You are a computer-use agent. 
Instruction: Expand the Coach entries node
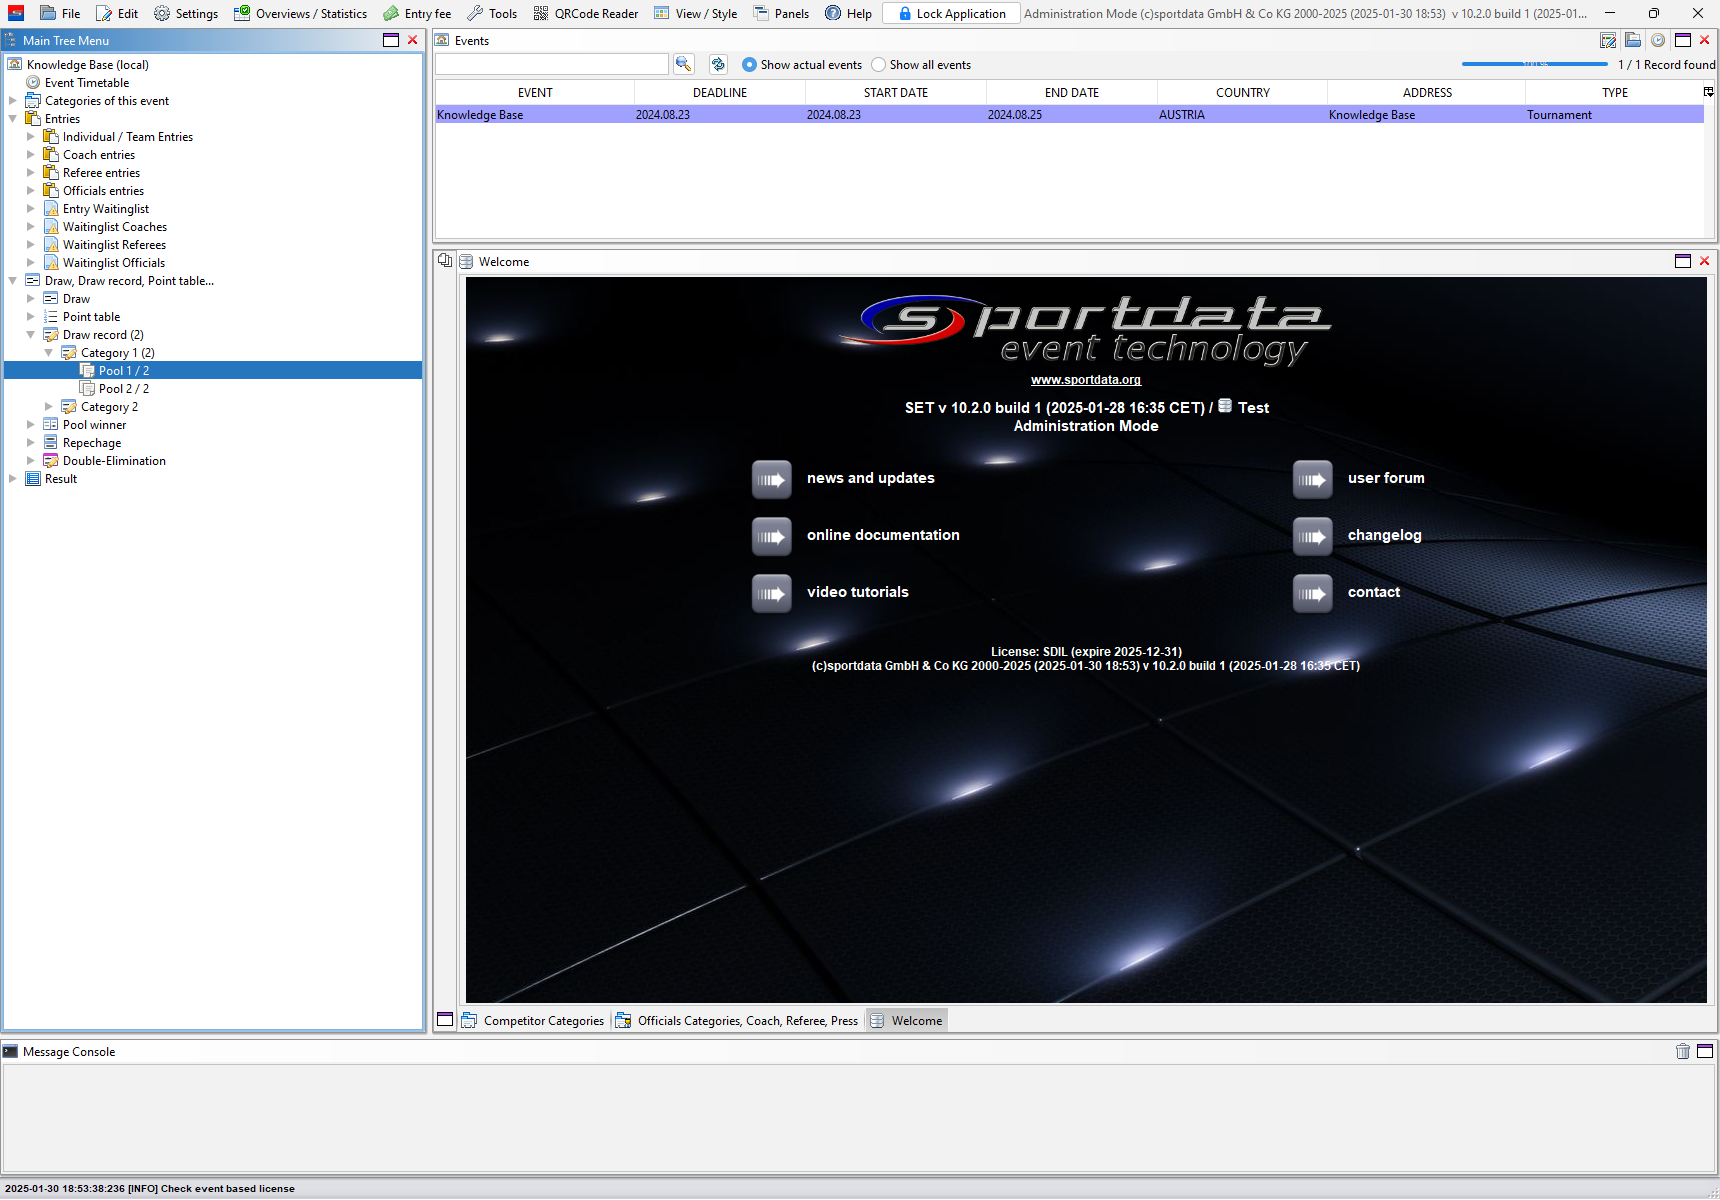[31, 155]
